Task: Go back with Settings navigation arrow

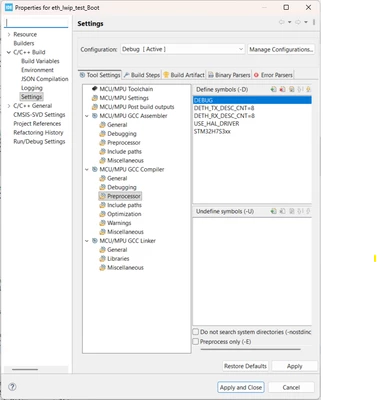Action: [282, 22]
